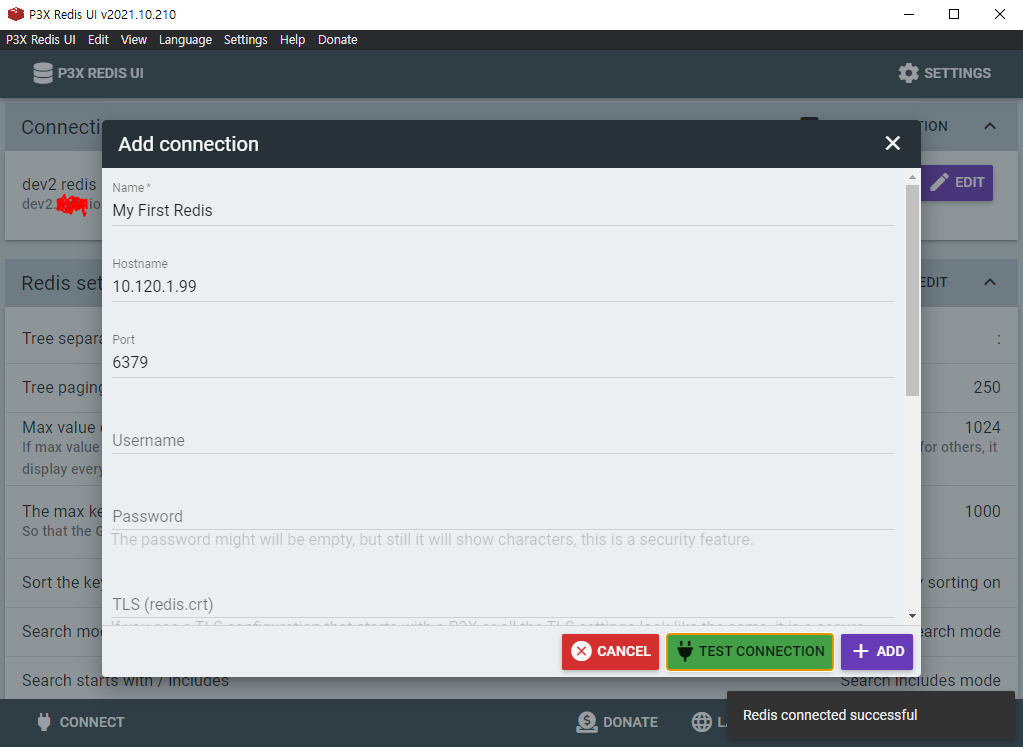The width and height of the screenshot is (1023, 747).
Task: Open the Language menu
Action: (x=185, y=40)
